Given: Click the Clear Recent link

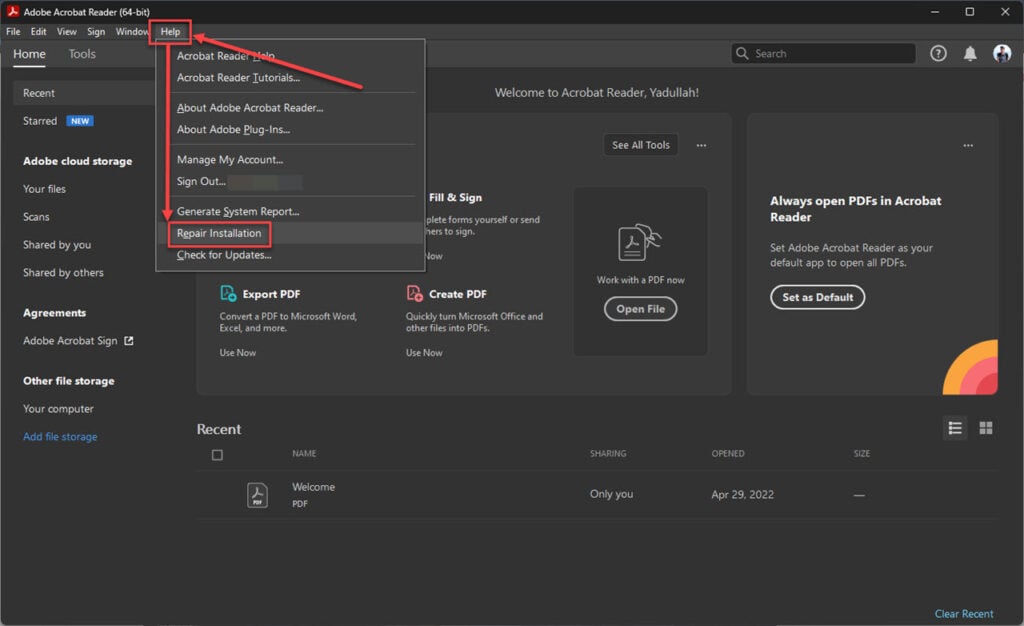Looking at the screenshot, I should 963,614.
